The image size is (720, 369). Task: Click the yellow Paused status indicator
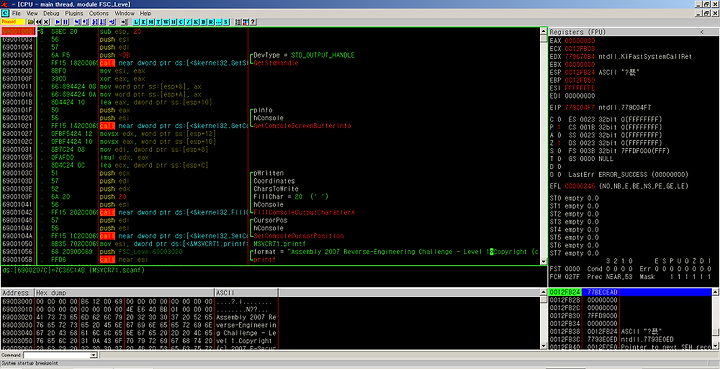(13, 22)
